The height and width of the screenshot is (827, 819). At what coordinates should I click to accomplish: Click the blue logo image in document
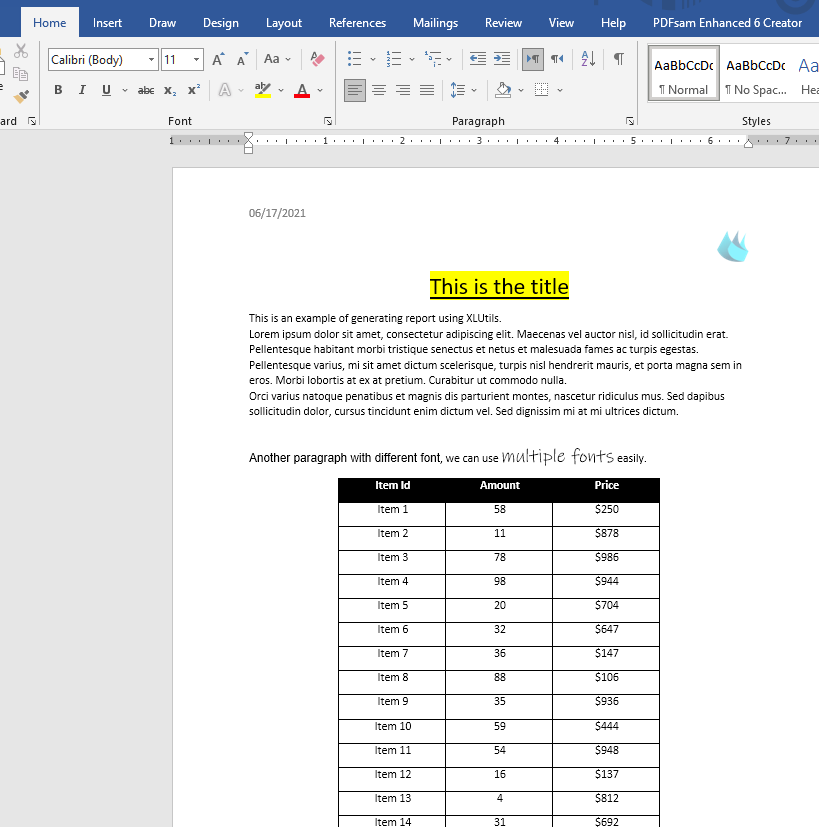[x=733, y=246]
